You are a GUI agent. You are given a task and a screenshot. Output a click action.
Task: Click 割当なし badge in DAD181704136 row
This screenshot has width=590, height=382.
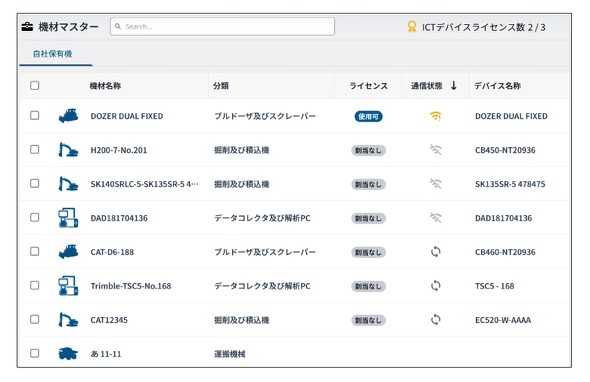tap(368, 218)
